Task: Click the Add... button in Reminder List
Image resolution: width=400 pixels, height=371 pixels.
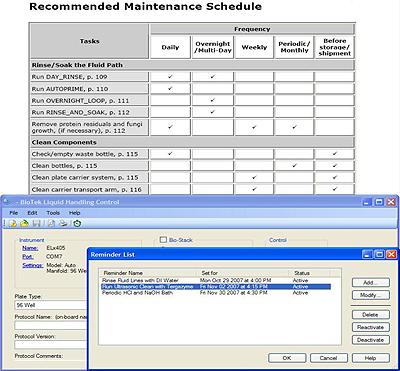Action: [371, 282]
